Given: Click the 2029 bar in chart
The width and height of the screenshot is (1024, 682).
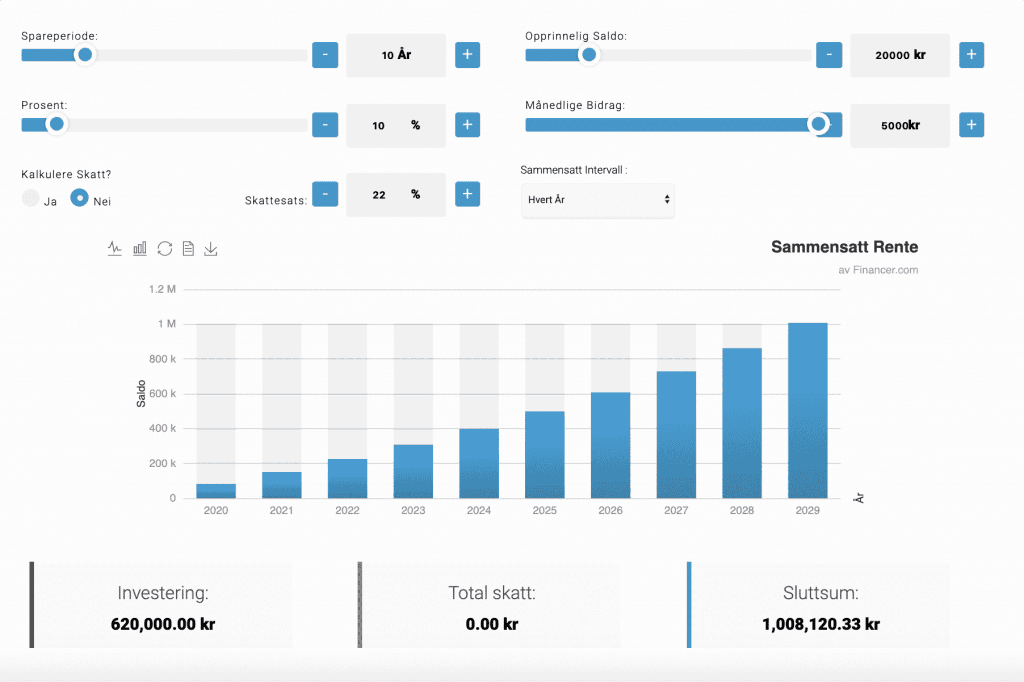Looking at the screenshot, I should coord(807,410).
